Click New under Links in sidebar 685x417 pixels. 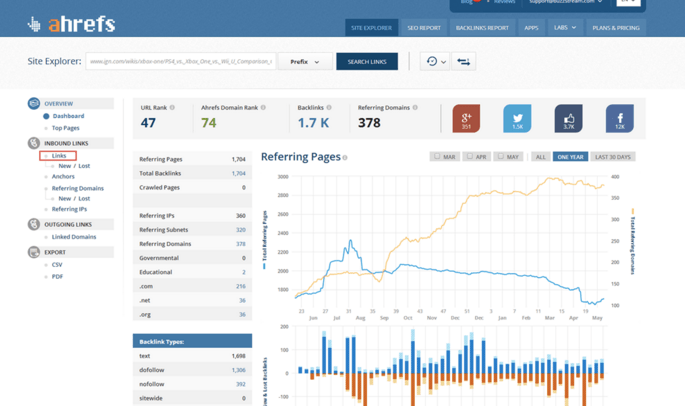[x=65, y=166]
